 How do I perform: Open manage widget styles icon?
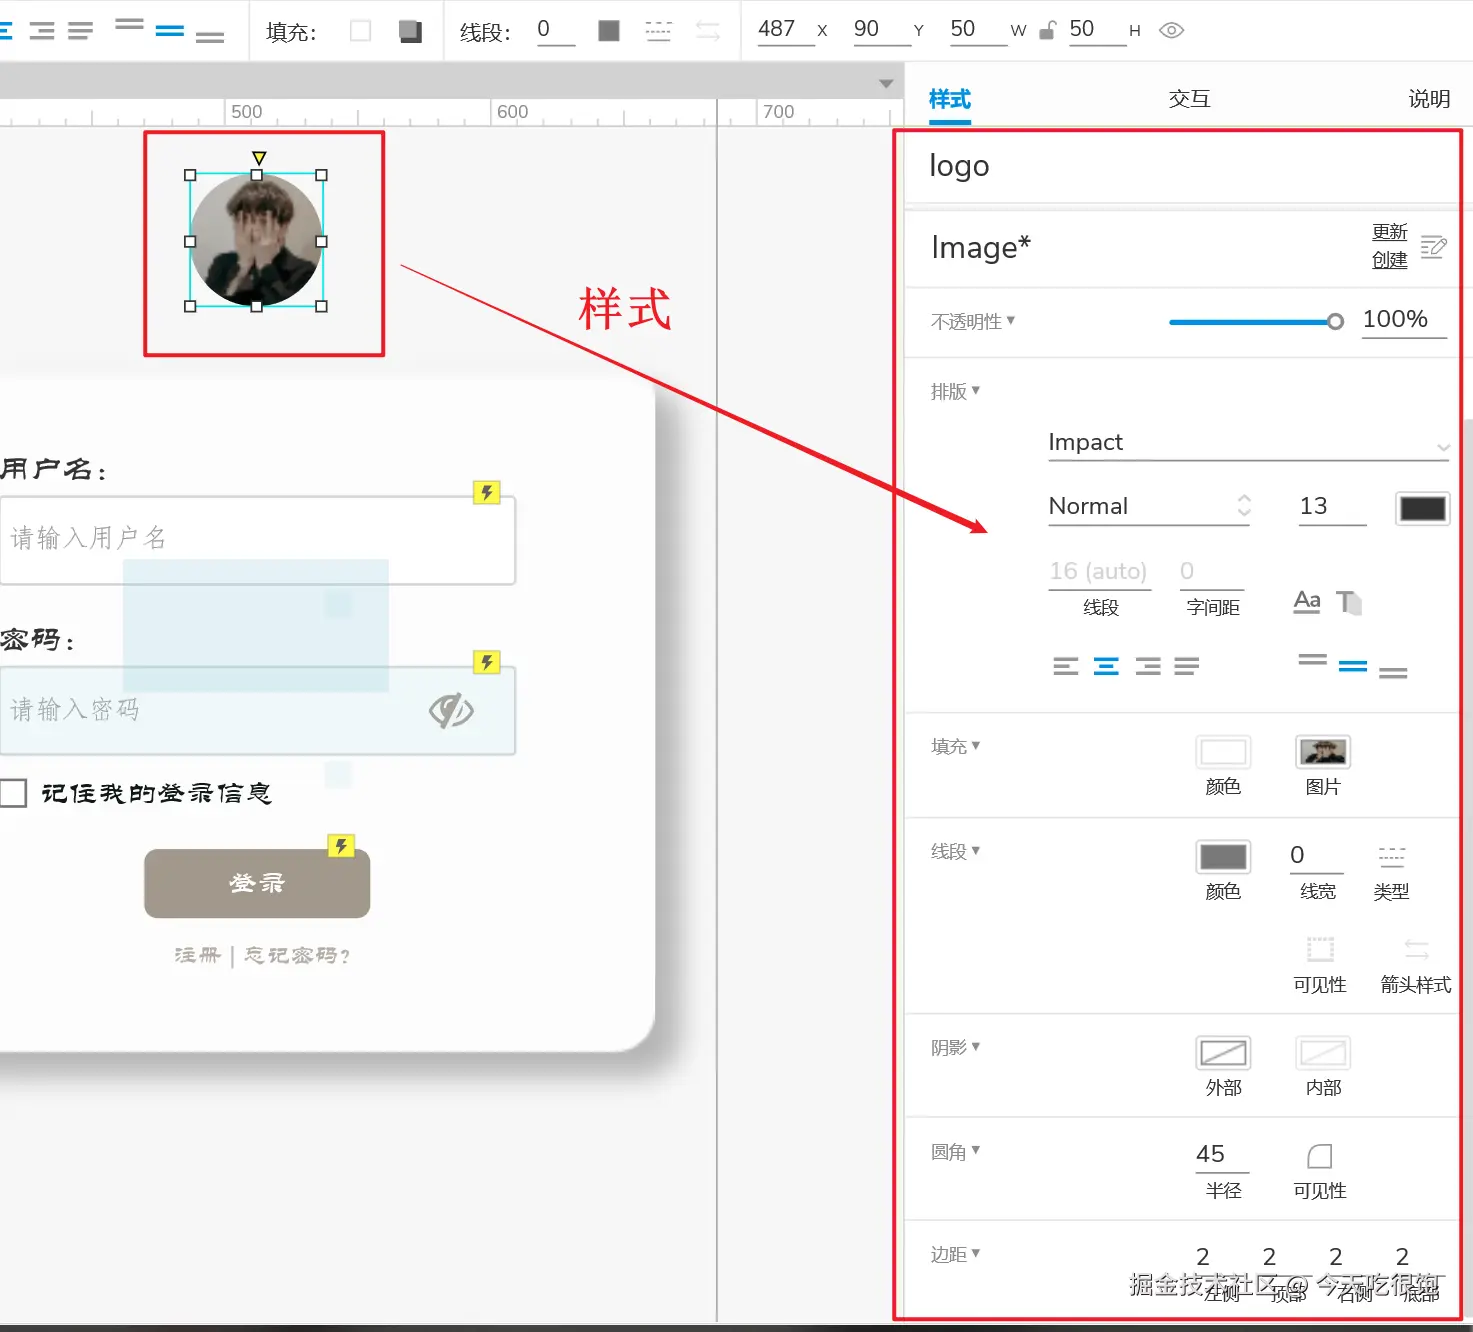(x=1433, y=246)
